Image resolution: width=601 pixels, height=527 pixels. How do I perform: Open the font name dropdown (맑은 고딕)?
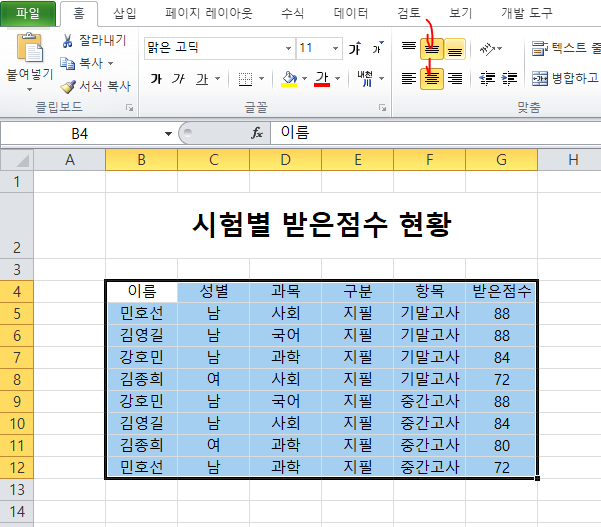[x=288, y=48]
